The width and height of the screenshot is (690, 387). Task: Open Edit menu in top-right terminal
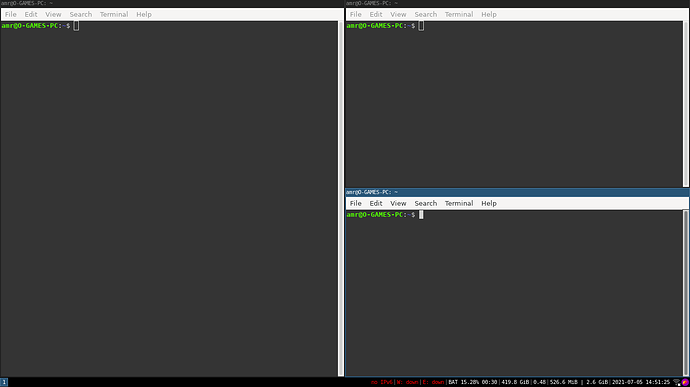coord(375,15)
